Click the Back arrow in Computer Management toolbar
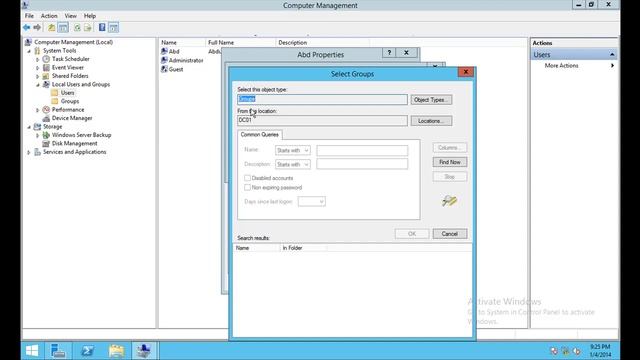Screen dimensions: 640x360 (27, 27)
